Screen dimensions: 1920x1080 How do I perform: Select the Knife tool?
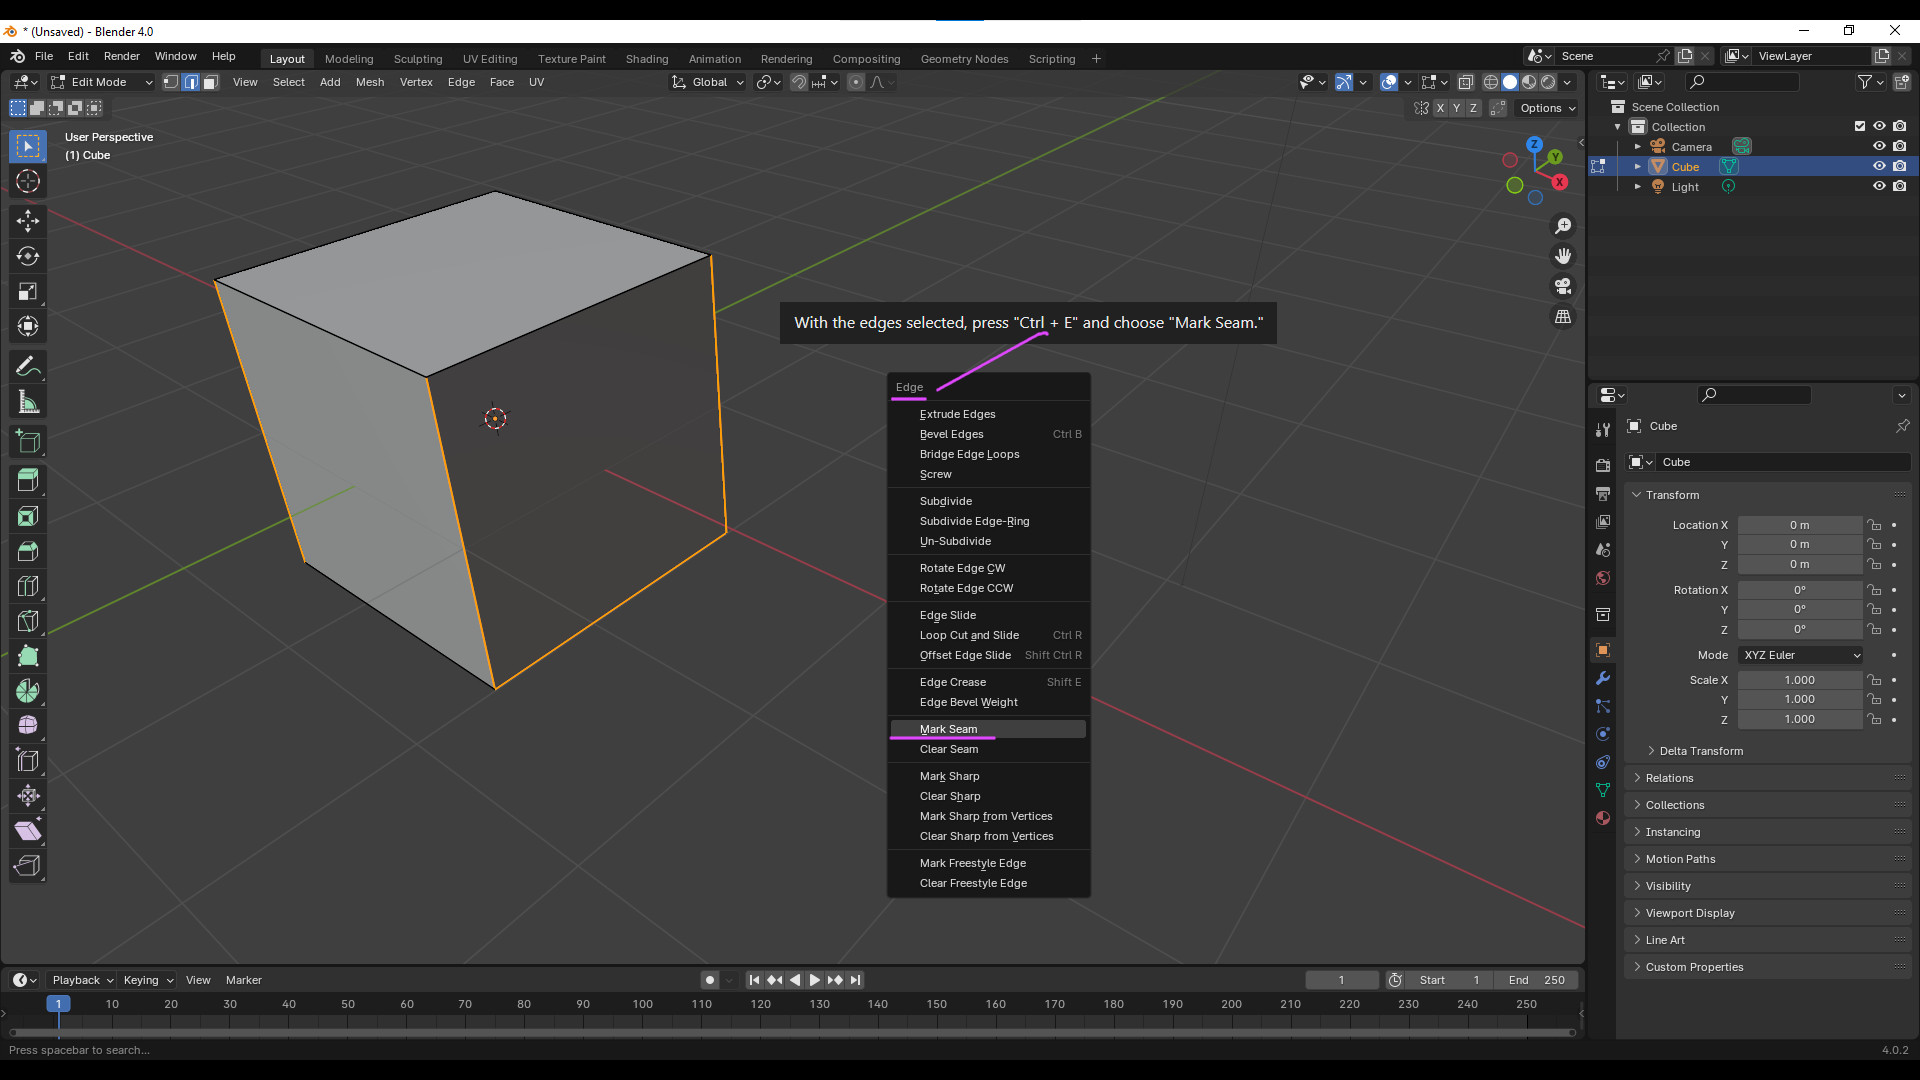click(28, 621)
